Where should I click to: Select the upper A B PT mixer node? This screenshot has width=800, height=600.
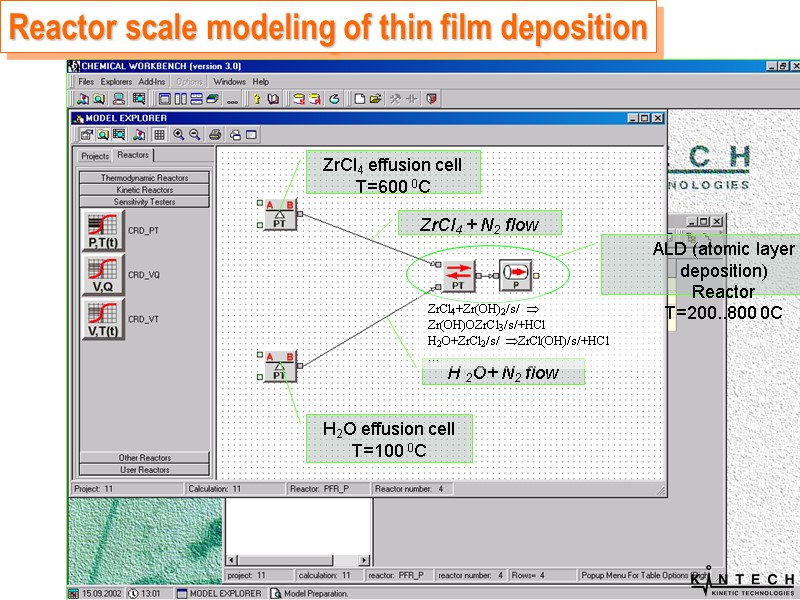click(280, 214)
